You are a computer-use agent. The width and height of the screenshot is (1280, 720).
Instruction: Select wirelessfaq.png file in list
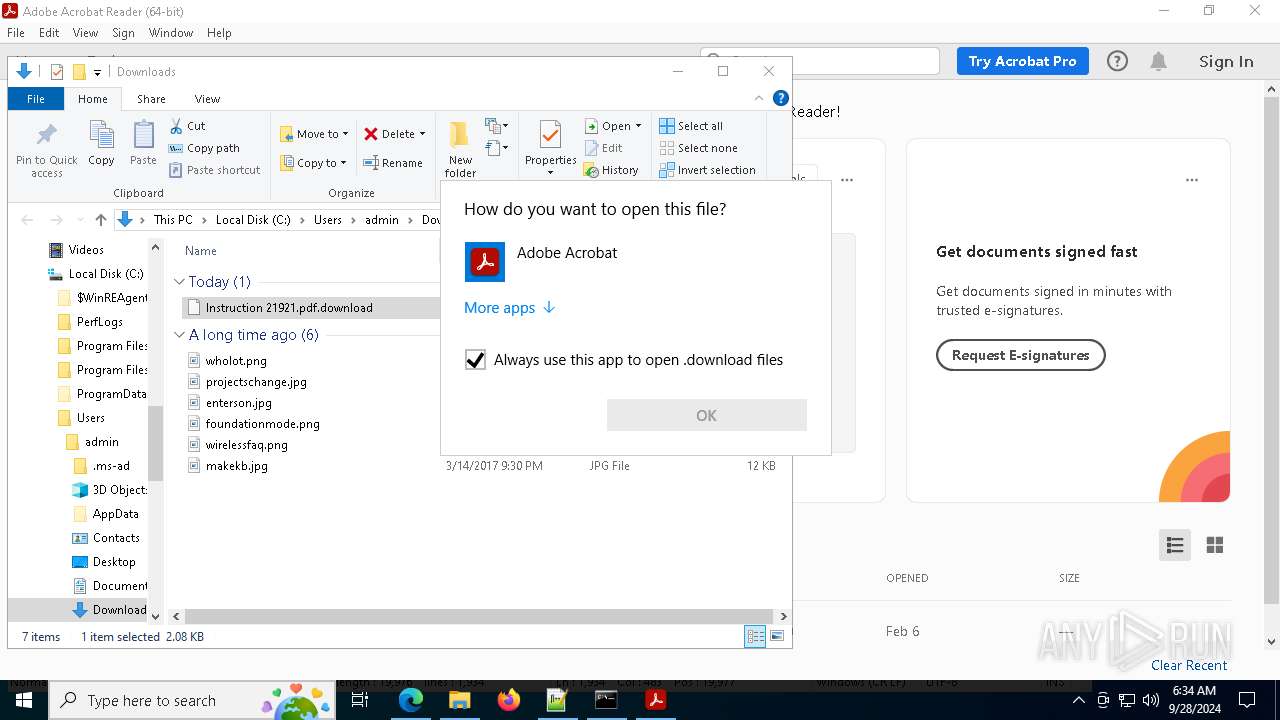pyautogui.click(x=247, y=445)
